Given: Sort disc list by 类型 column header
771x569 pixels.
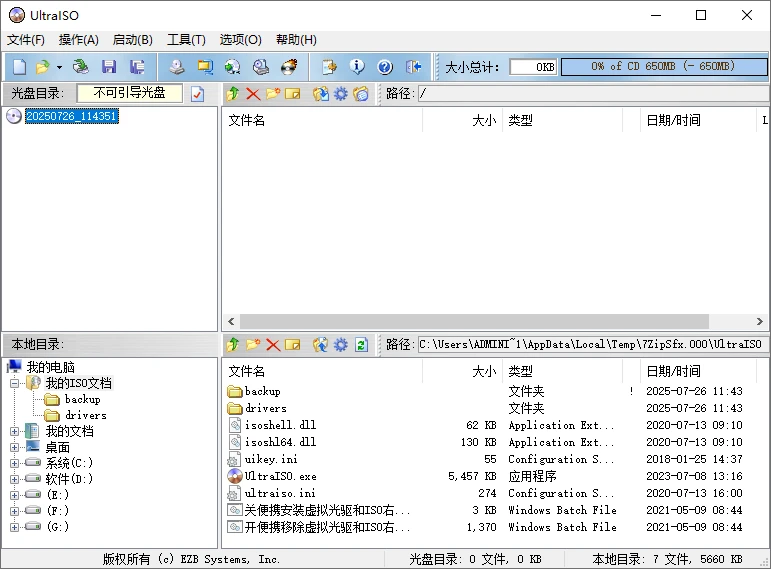Looking at the screenshot, I should pos(562,120).
